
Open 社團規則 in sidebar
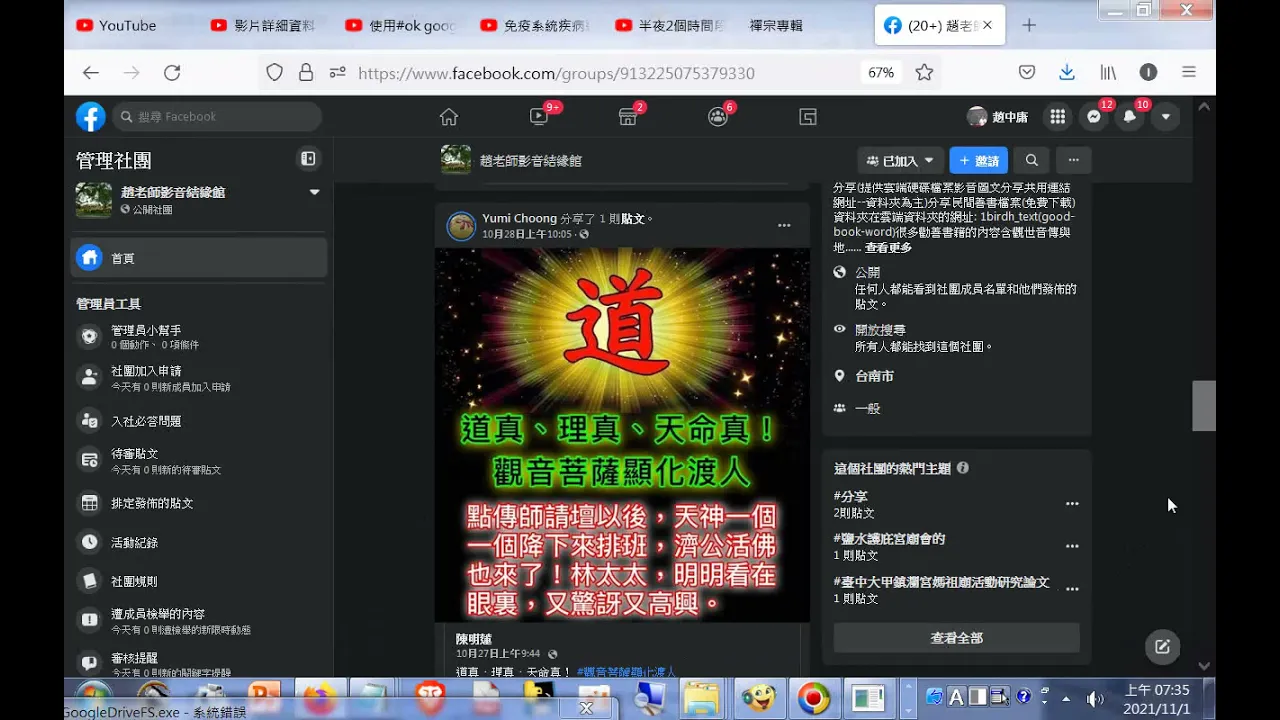(199, 581)
